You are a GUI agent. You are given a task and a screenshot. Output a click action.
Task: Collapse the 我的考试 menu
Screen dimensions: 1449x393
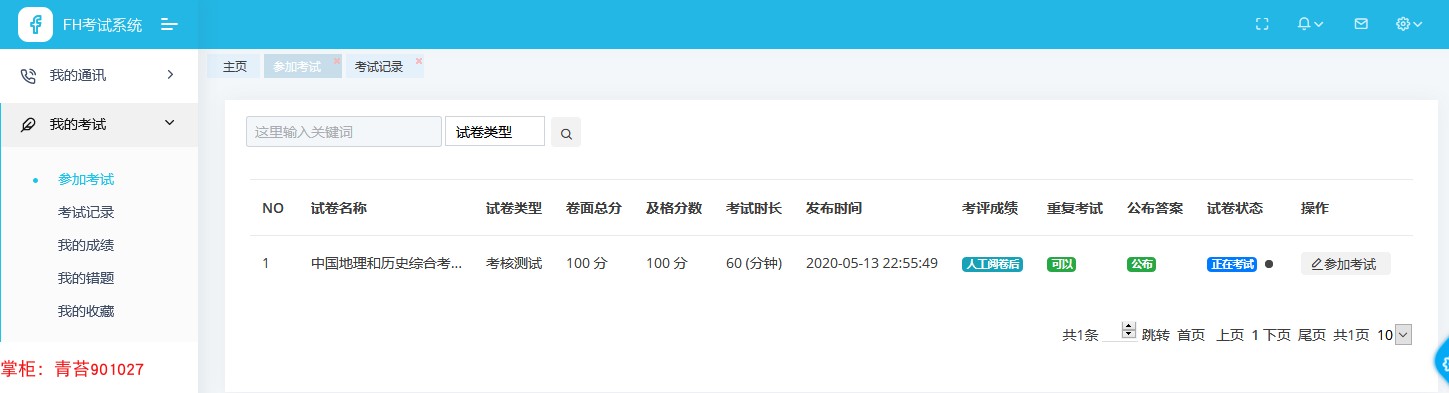click(99, 124)
